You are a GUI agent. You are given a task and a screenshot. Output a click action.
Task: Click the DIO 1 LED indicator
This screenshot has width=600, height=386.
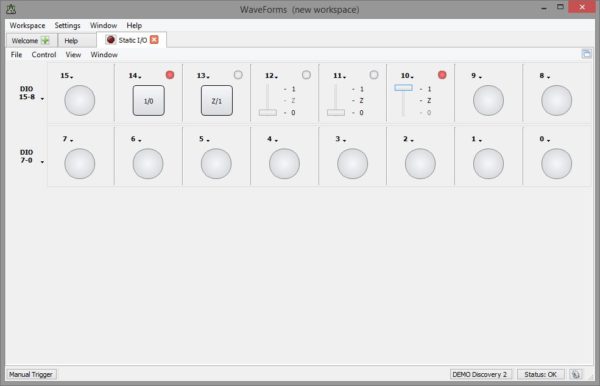488,164
